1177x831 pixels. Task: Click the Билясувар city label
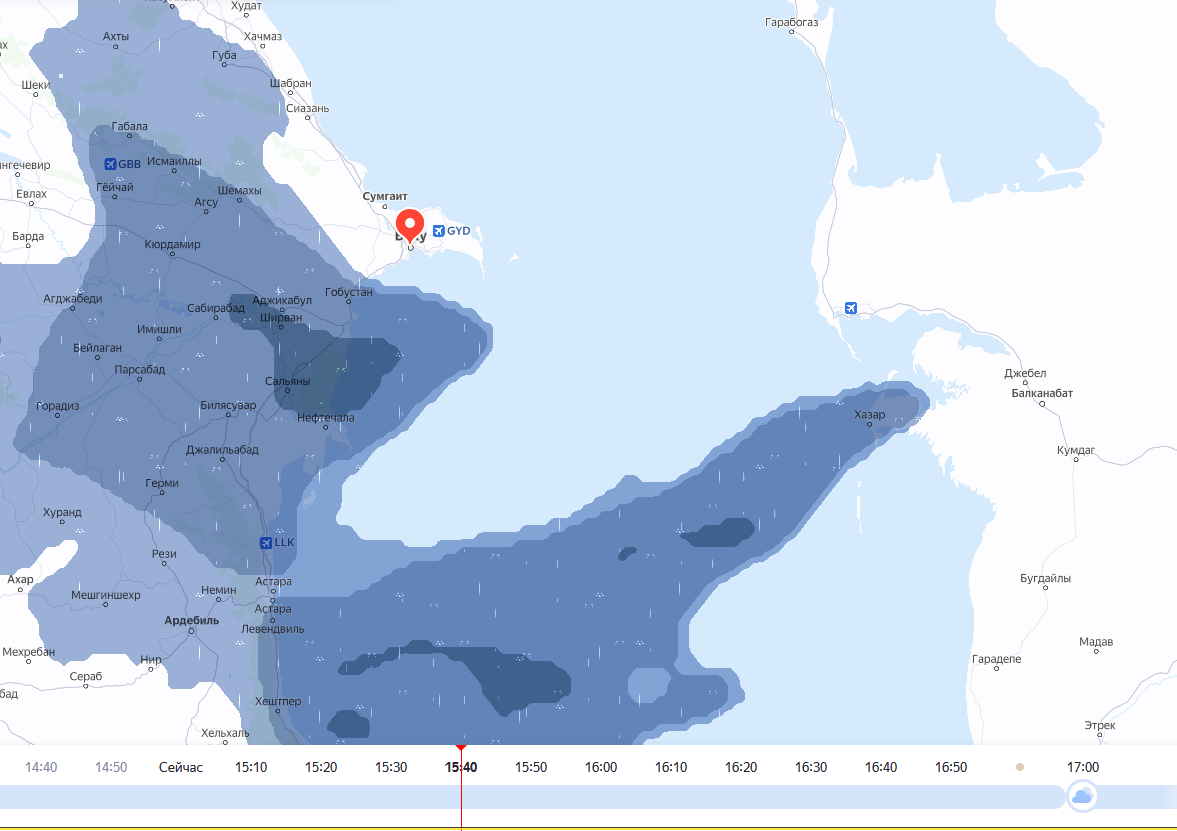(x=228, y=405)
